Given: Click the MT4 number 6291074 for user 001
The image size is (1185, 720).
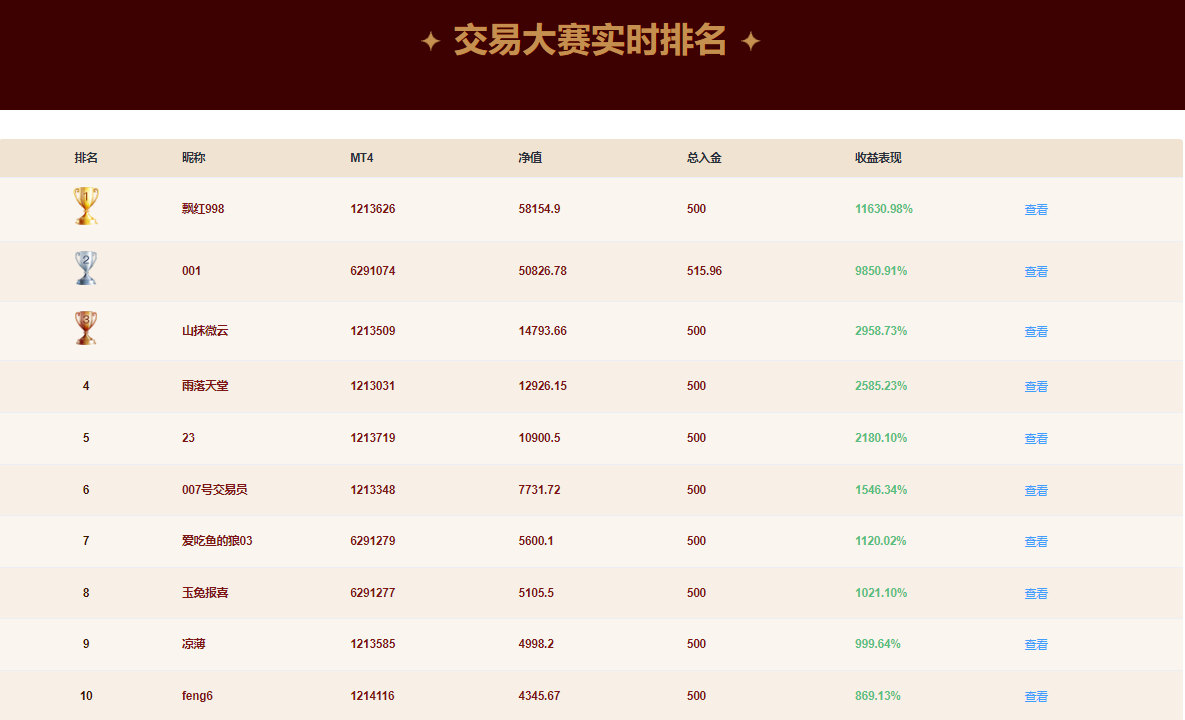Looking at the screenshot, I should [371, 271].
